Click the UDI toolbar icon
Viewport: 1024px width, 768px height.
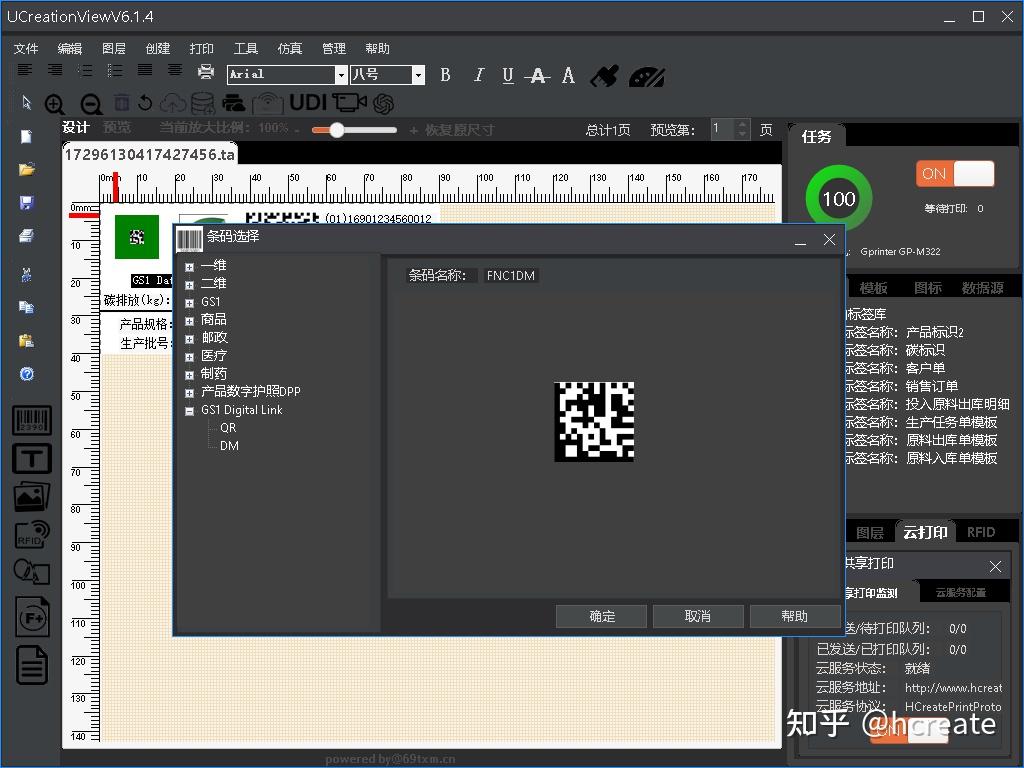[308, 103]
